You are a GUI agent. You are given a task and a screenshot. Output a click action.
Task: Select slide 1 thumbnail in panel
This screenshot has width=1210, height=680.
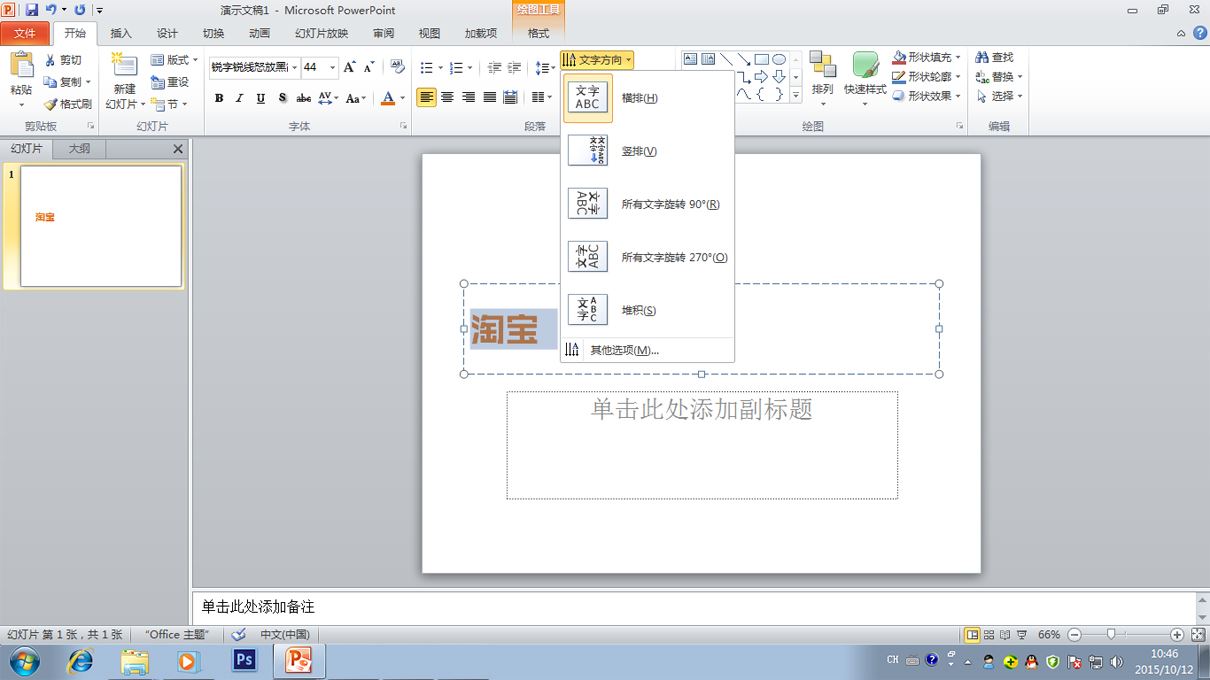tap(101, 226)
